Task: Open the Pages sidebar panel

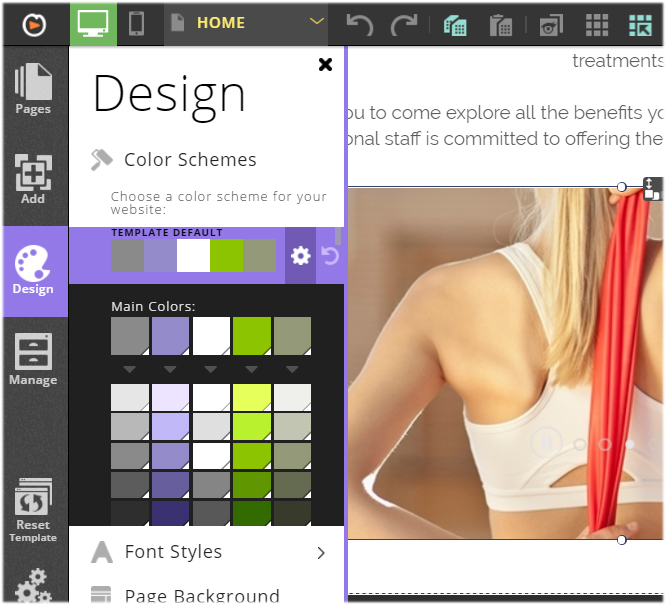Action: click(33, 89)
